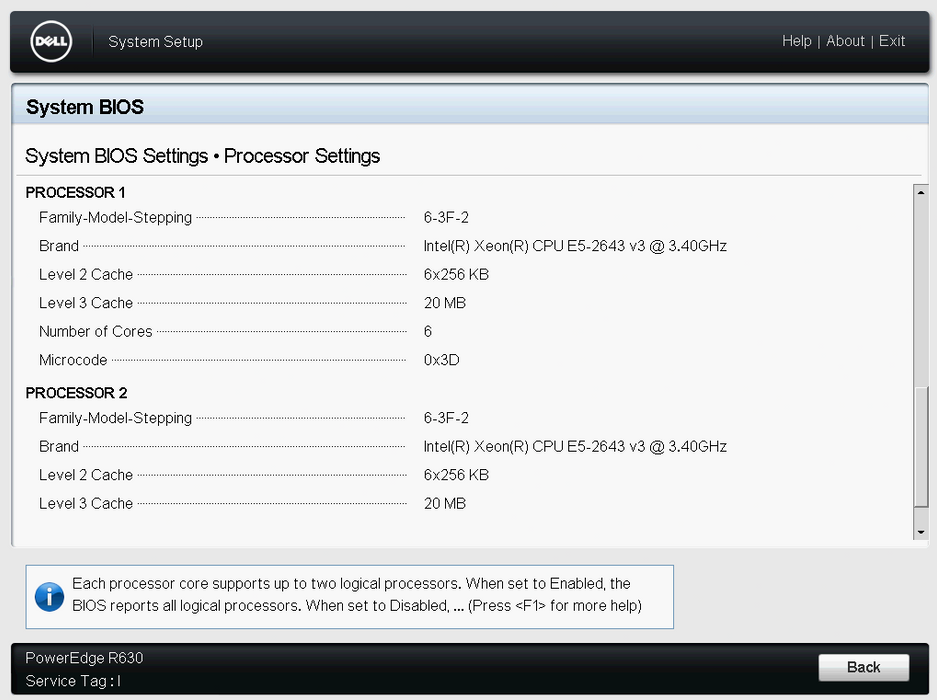Click the blue information icon
The width and height of the screenshot is (937, 700).
50,597
